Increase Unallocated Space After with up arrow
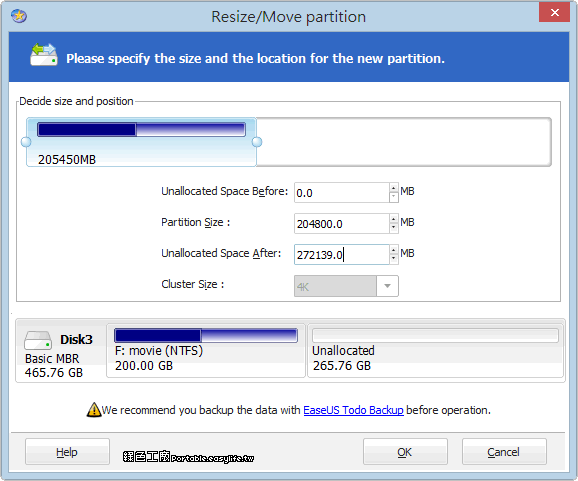This screenshot has height=481, width=578. (x=394, y=250)
